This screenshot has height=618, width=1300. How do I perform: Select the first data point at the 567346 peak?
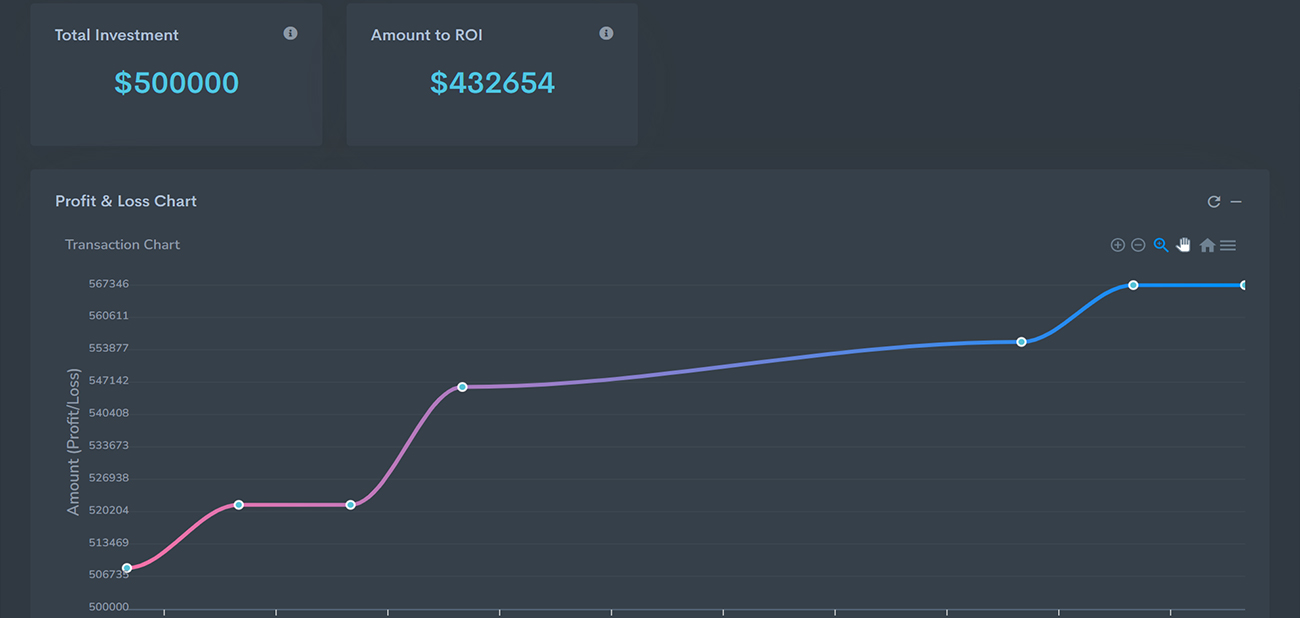pos(1133,285)
